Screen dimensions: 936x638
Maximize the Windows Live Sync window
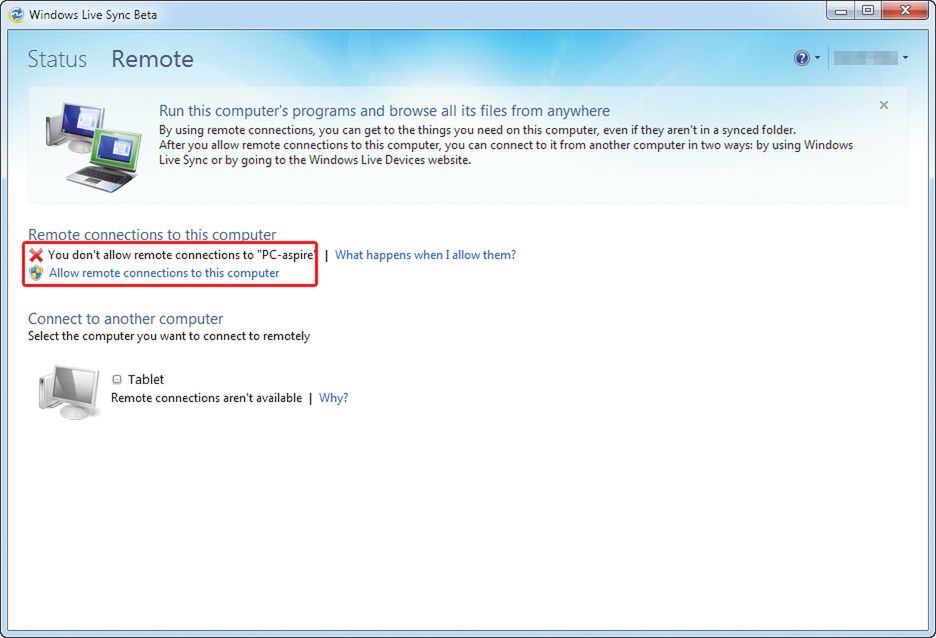coord(868,11)
